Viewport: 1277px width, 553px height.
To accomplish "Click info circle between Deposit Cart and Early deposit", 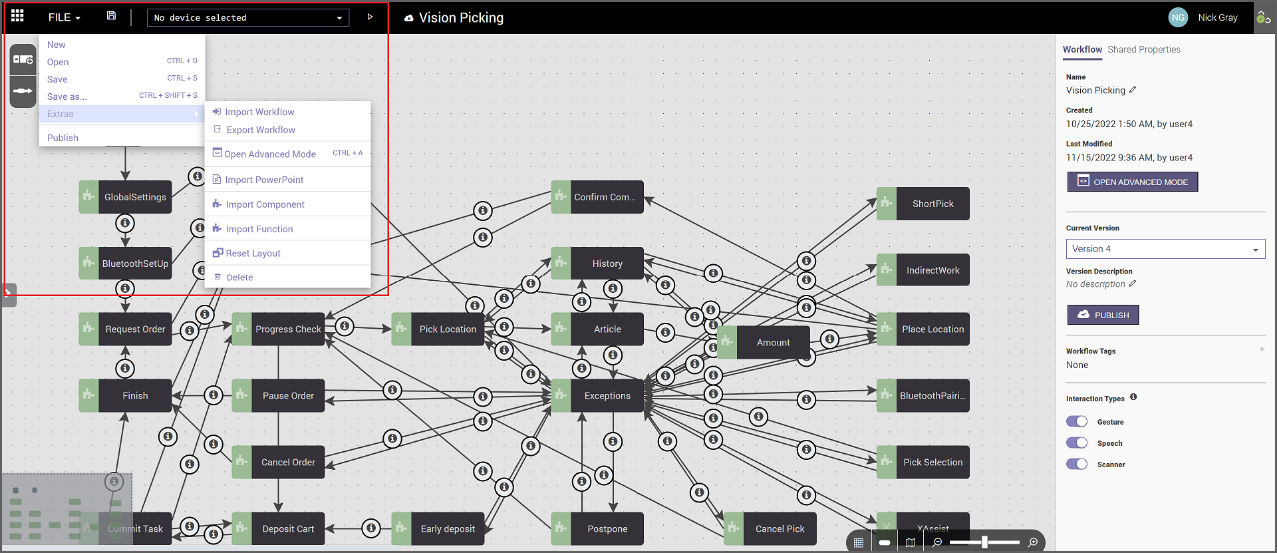I will click(x=371, y=528).
